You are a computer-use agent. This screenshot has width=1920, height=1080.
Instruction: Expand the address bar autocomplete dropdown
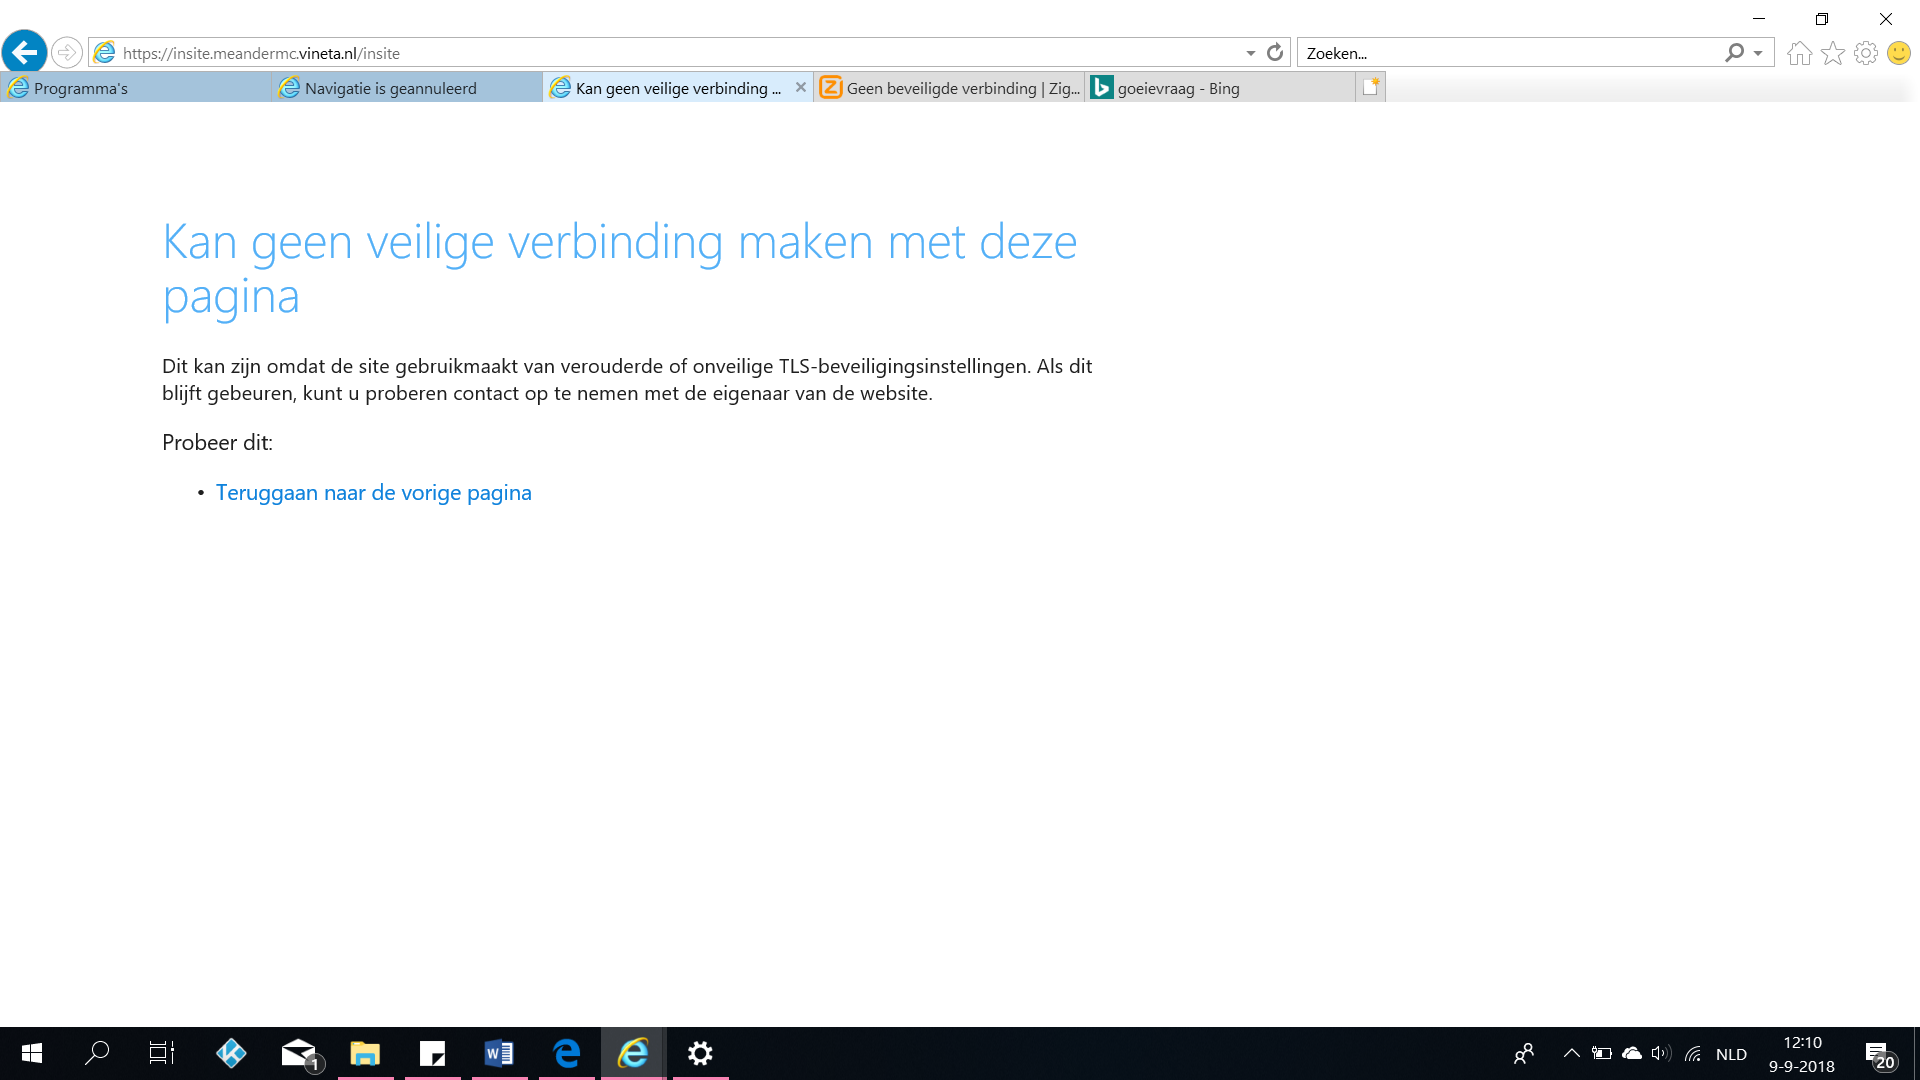1250,53
